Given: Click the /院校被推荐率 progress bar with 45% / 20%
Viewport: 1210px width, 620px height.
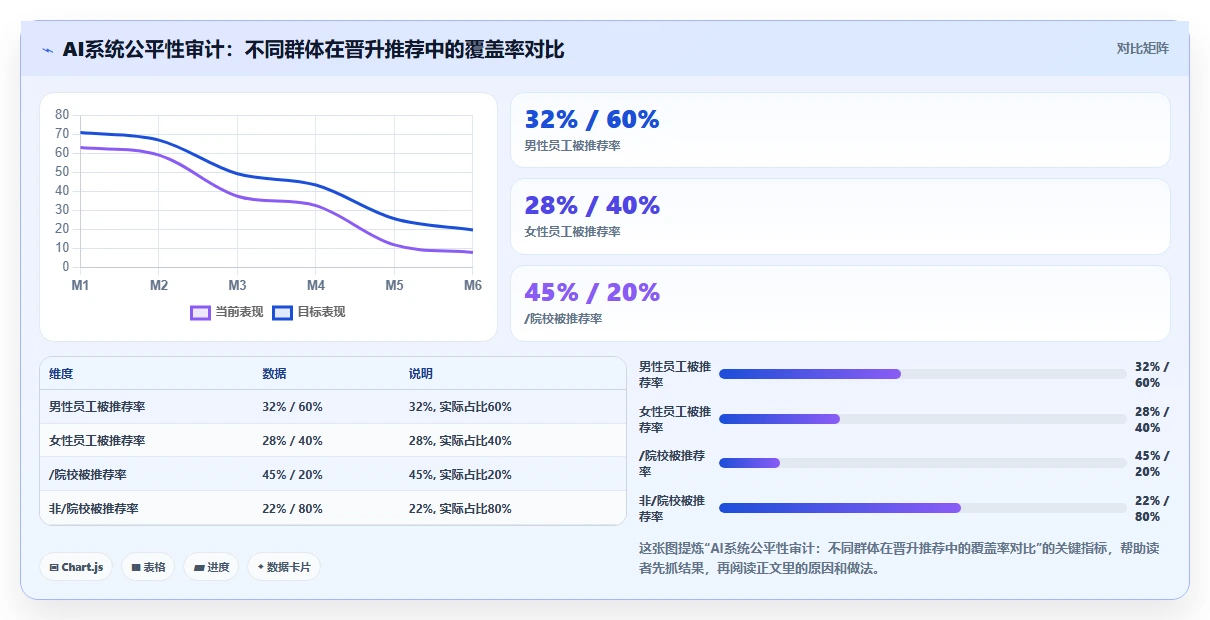Looking at the screenshot, I should (x=922, y=463).
